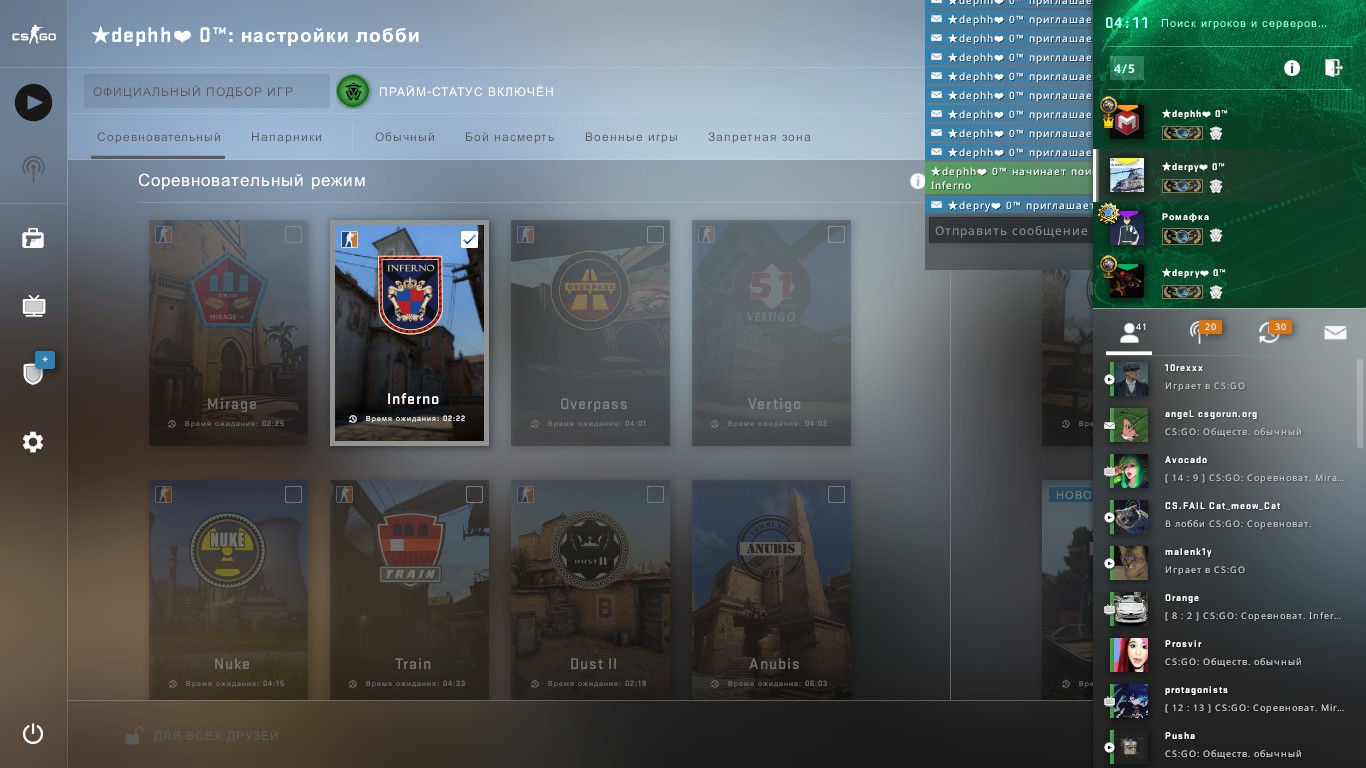Check the Mirage map checkbox
Viewport: 1366px width, 768px height.
pos(293,234)
